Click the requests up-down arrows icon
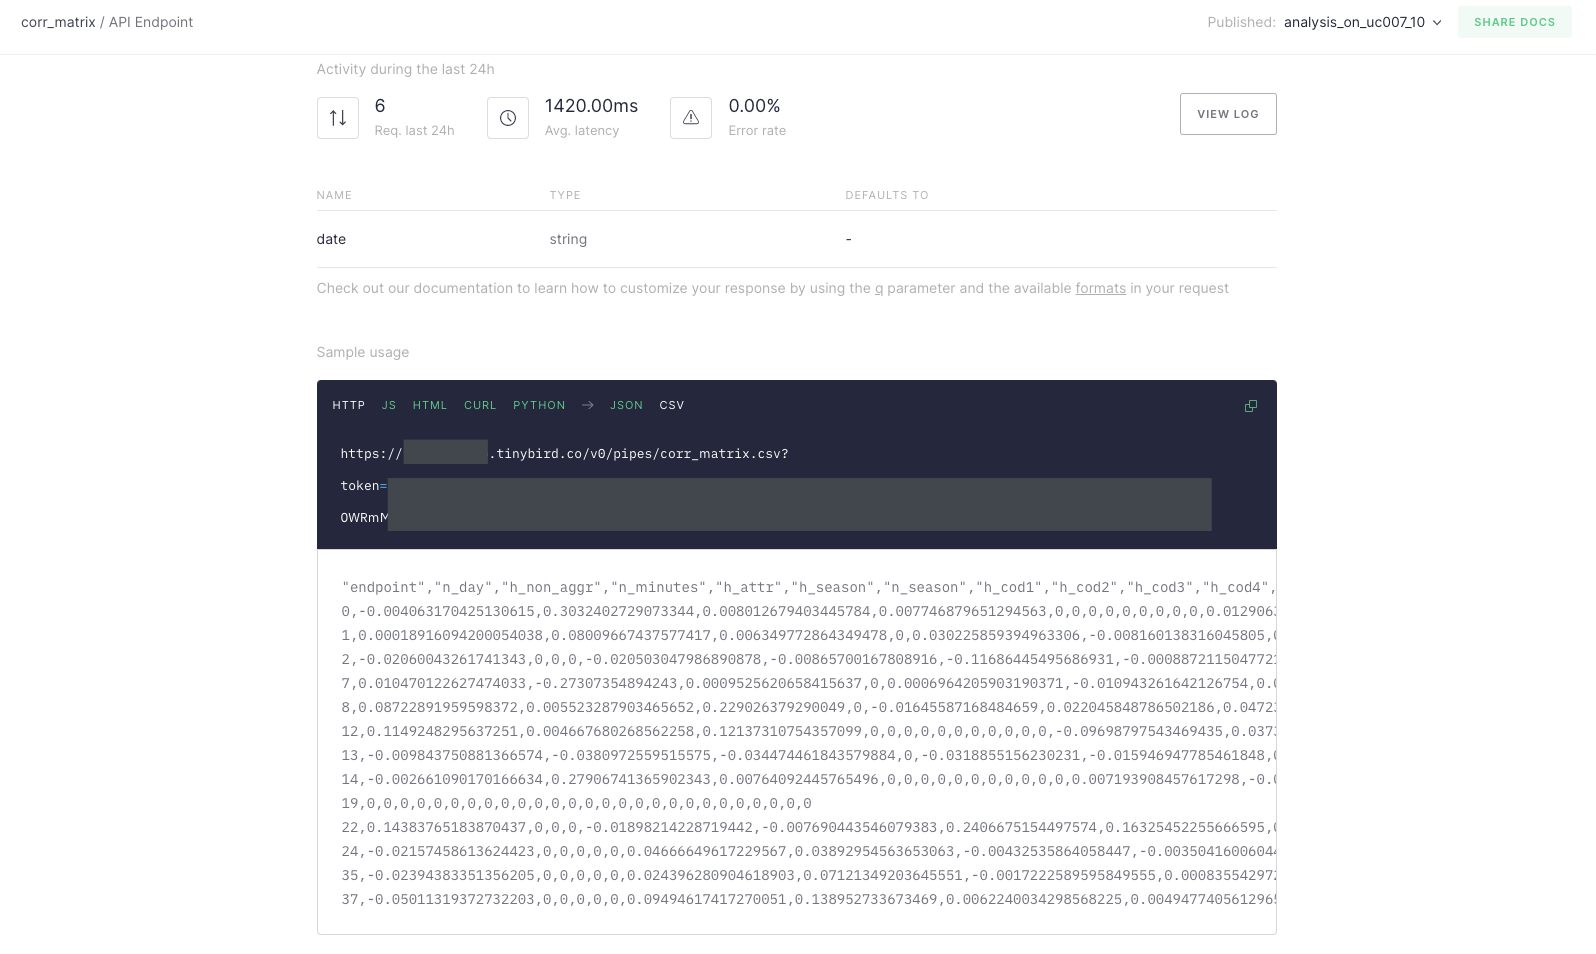 point(338,118)
